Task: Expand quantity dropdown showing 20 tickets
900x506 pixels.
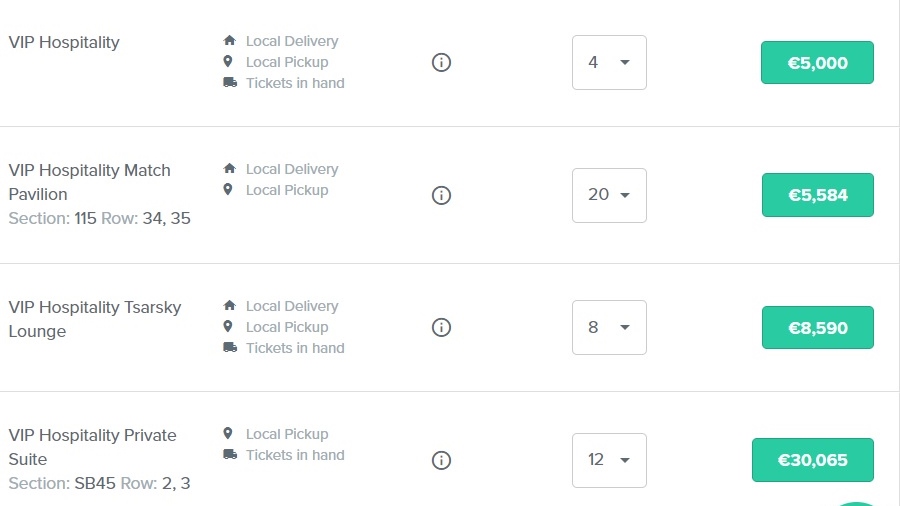Action: [609, 195]
